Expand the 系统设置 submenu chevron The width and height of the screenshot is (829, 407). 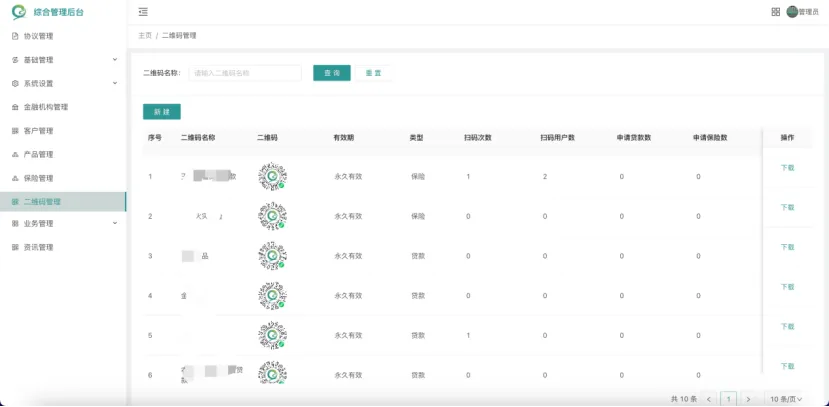115,84
